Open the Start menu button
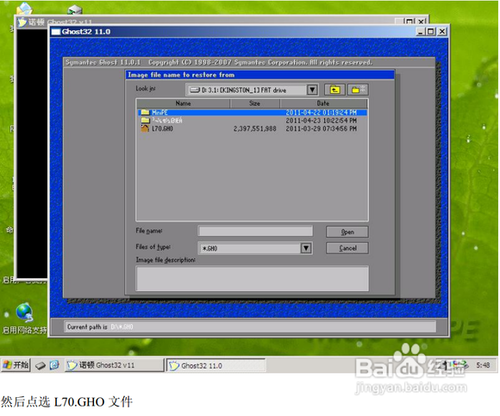Image resolution: width=500 pixels, height=416 pixels. tap(15, 365)
